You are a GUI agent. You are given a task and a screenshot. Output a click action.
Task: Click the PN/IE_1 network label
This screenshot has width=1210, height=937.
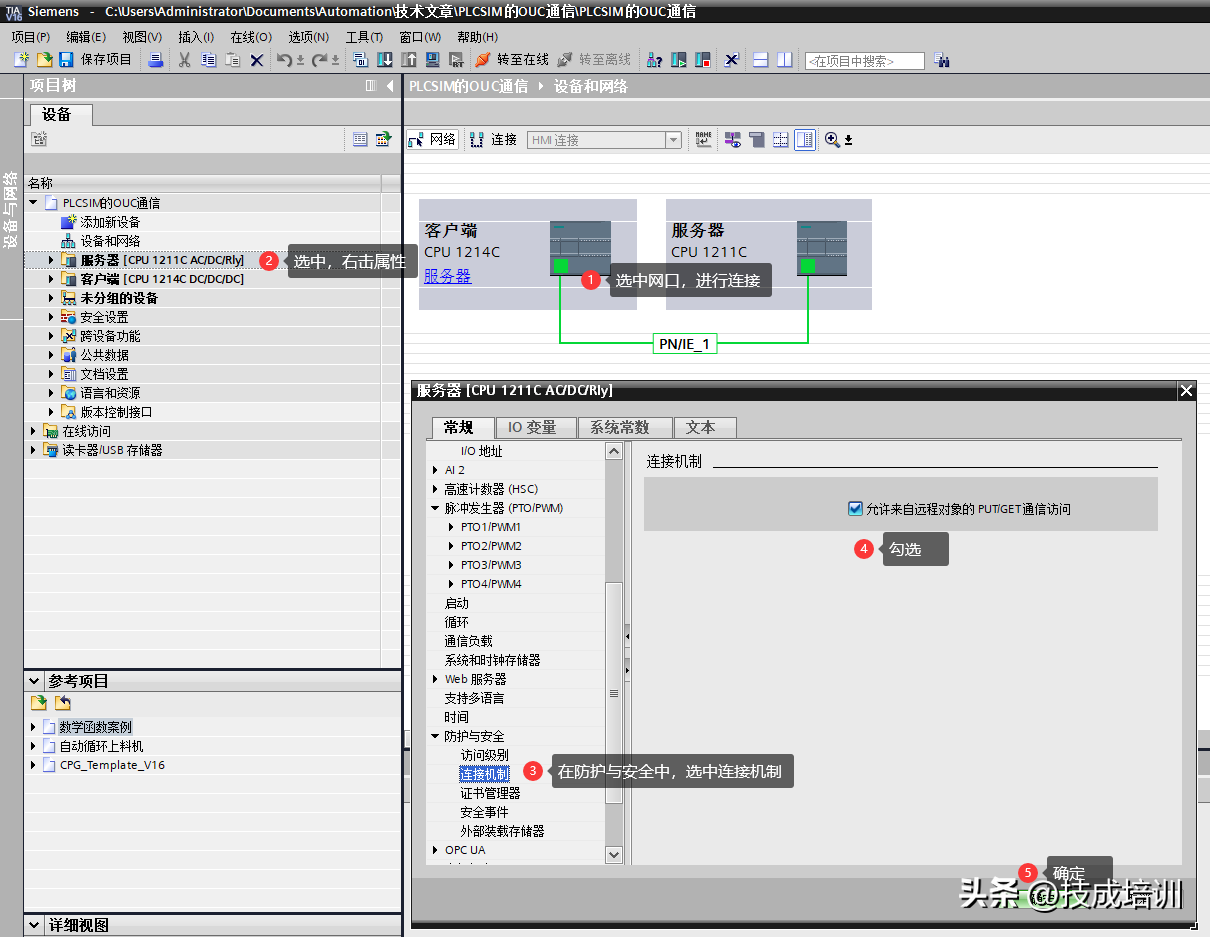click(684, 344)
